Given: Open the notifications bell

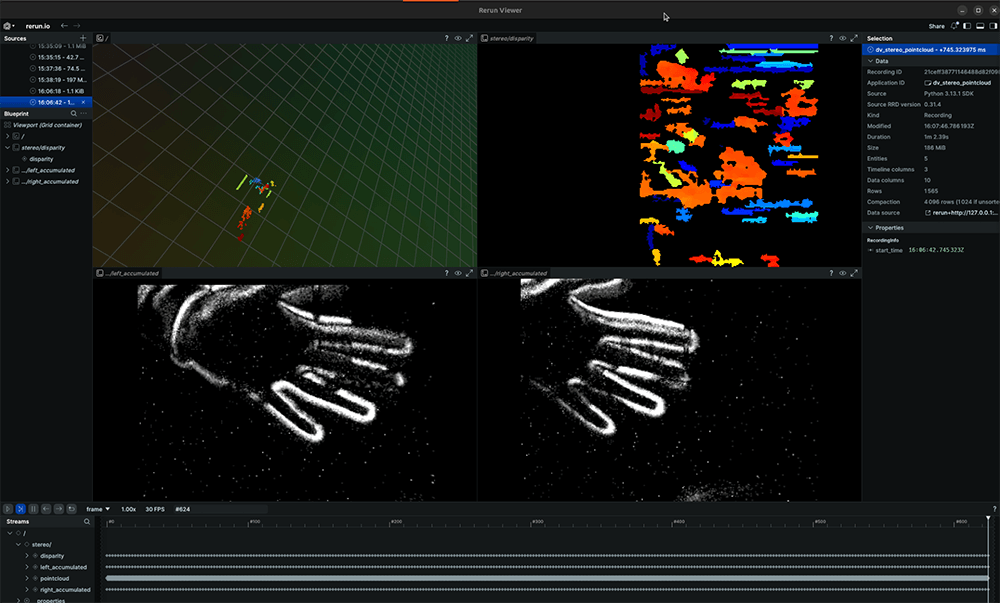Looking at the screenshot, I should click(x=954, y=26).
